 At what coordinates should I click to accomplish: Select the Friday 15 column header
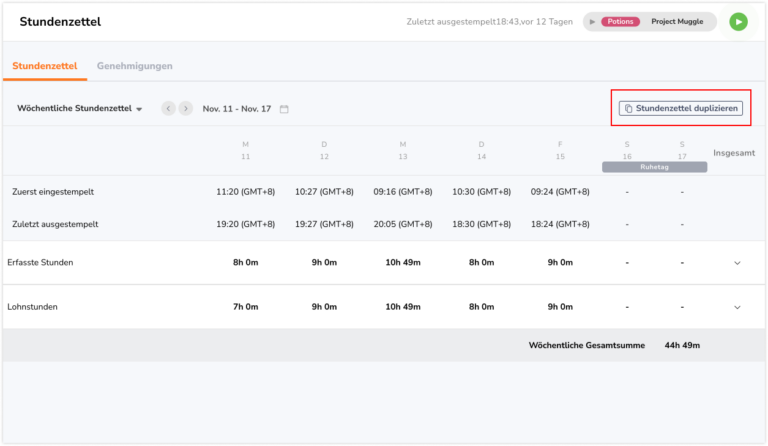[x=560, y=150]
